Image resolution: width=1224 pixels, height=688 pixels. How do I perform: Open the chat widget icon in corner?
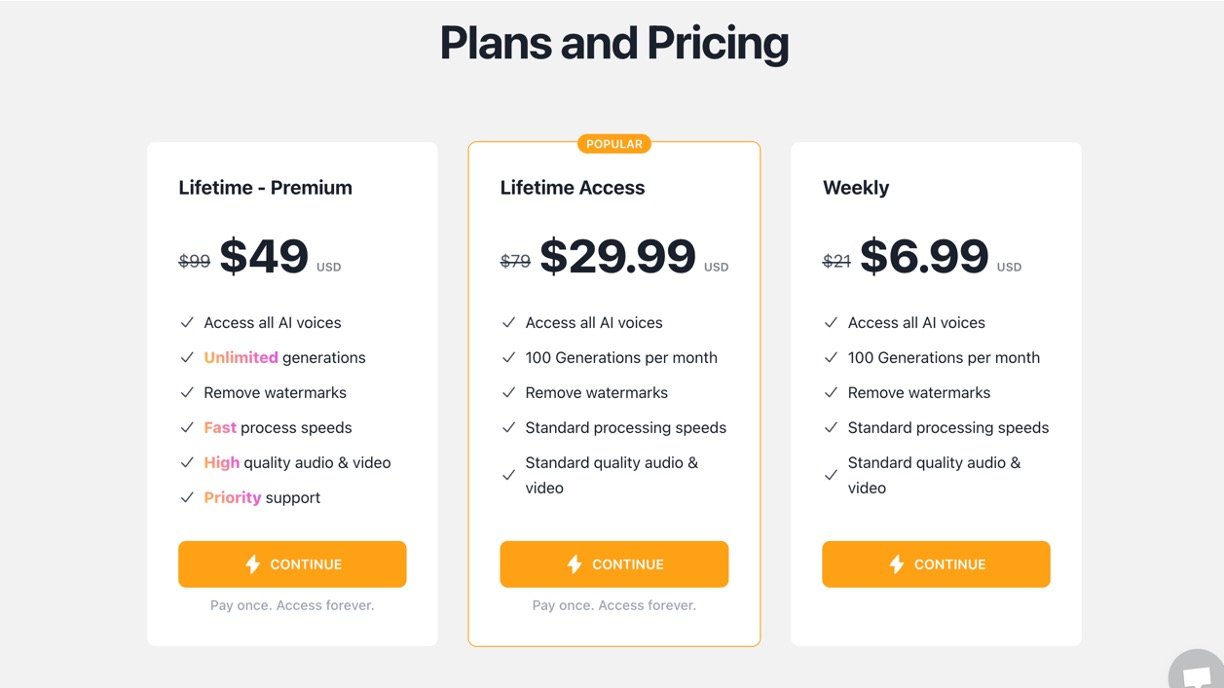(x=1196, y=672)
